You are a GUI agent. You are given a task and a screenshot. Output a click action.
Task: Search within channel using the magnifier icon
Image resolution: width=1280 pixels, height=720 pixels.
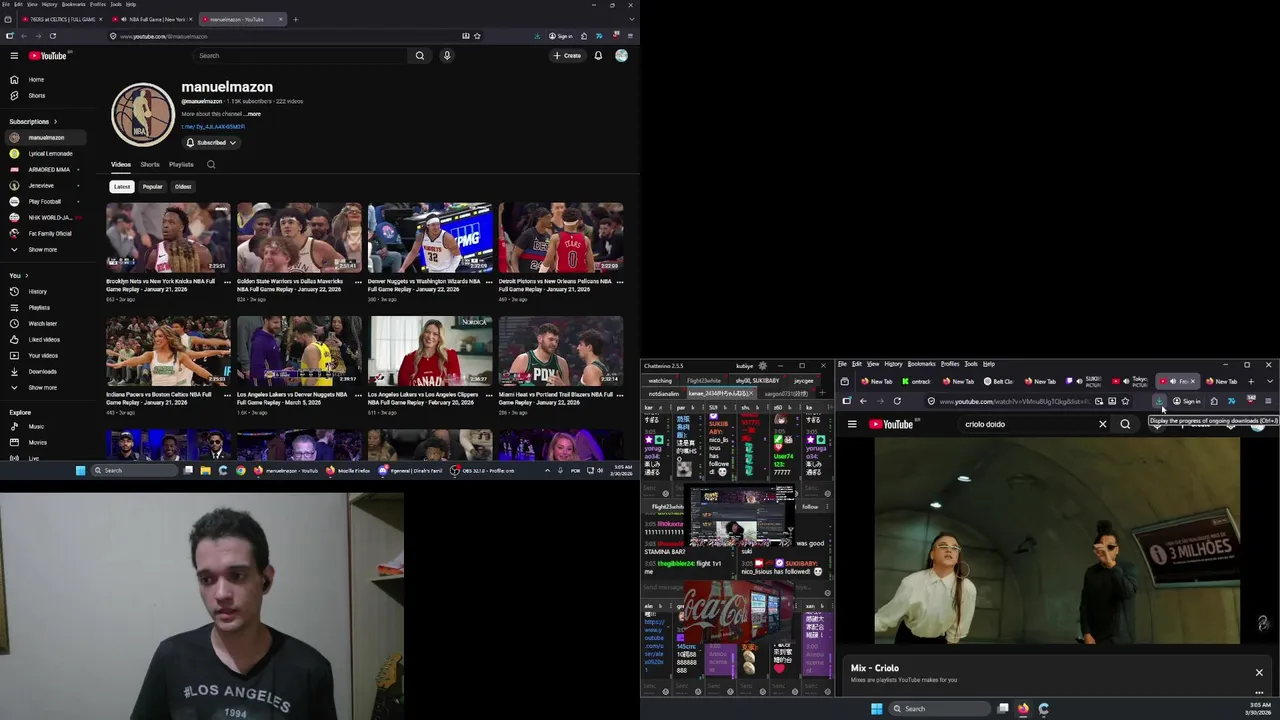point(211,164)
